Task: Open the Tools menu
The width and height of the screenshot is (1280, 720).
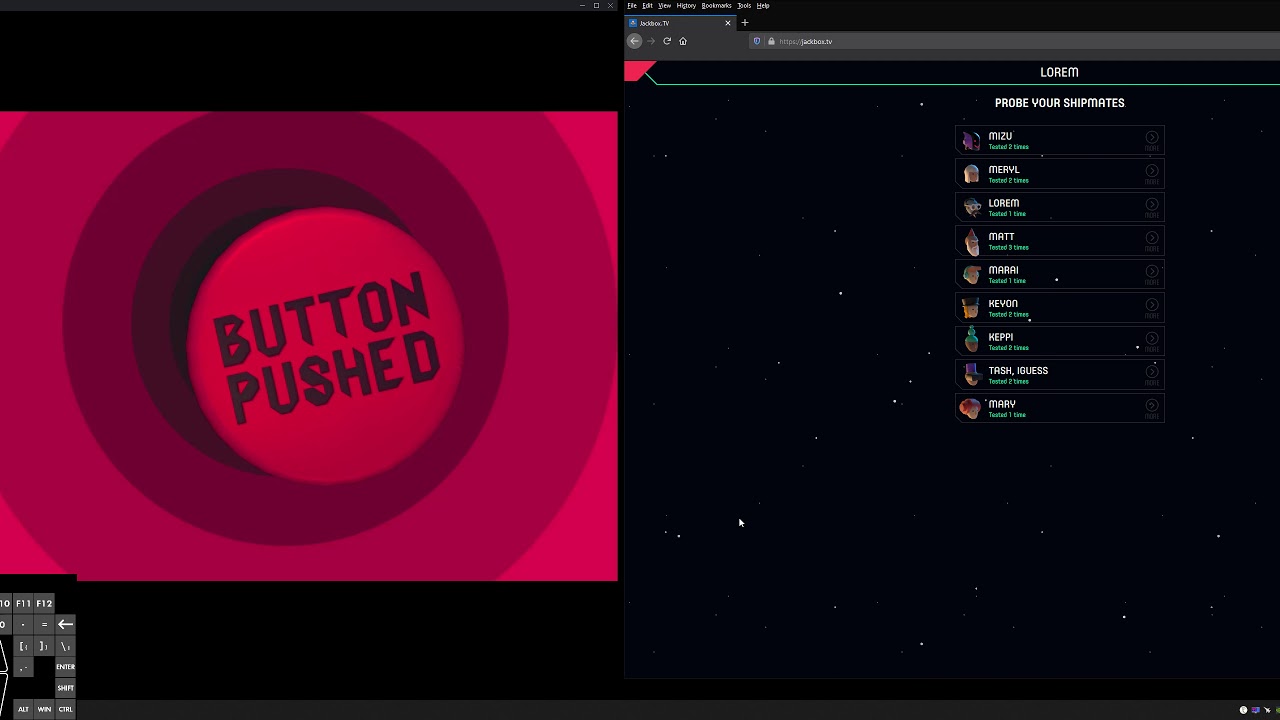Action: pos(744,6)
